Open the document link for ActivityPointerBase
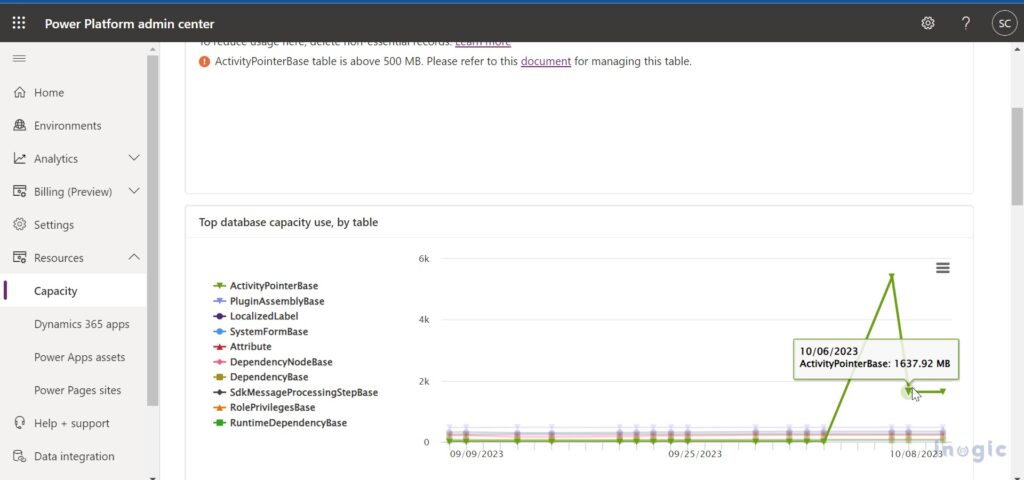Viewport: 1024px width, 480px height. [545, 61]
